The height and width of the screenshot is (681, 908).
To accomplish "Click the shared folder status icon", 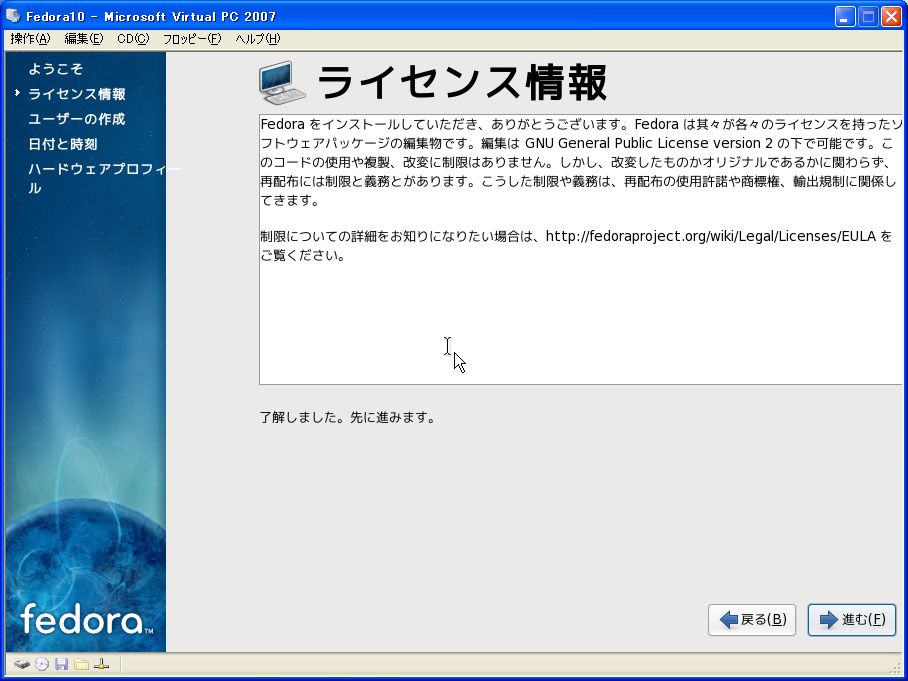I will [82, 664].
